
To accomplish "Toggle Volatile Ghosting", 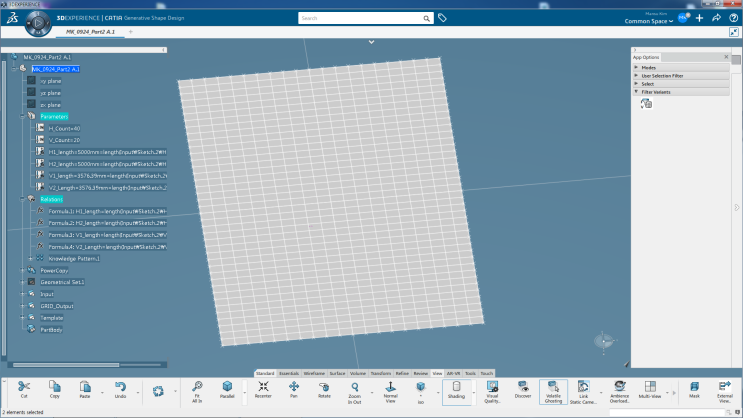I will point(553,391).
